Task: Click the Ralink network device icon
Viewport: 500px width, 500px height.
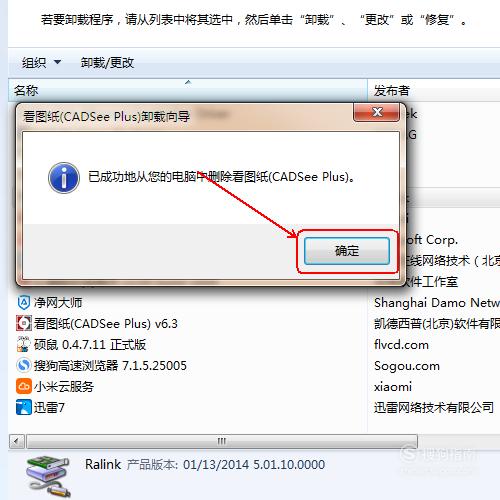Action: pos(49,477)
